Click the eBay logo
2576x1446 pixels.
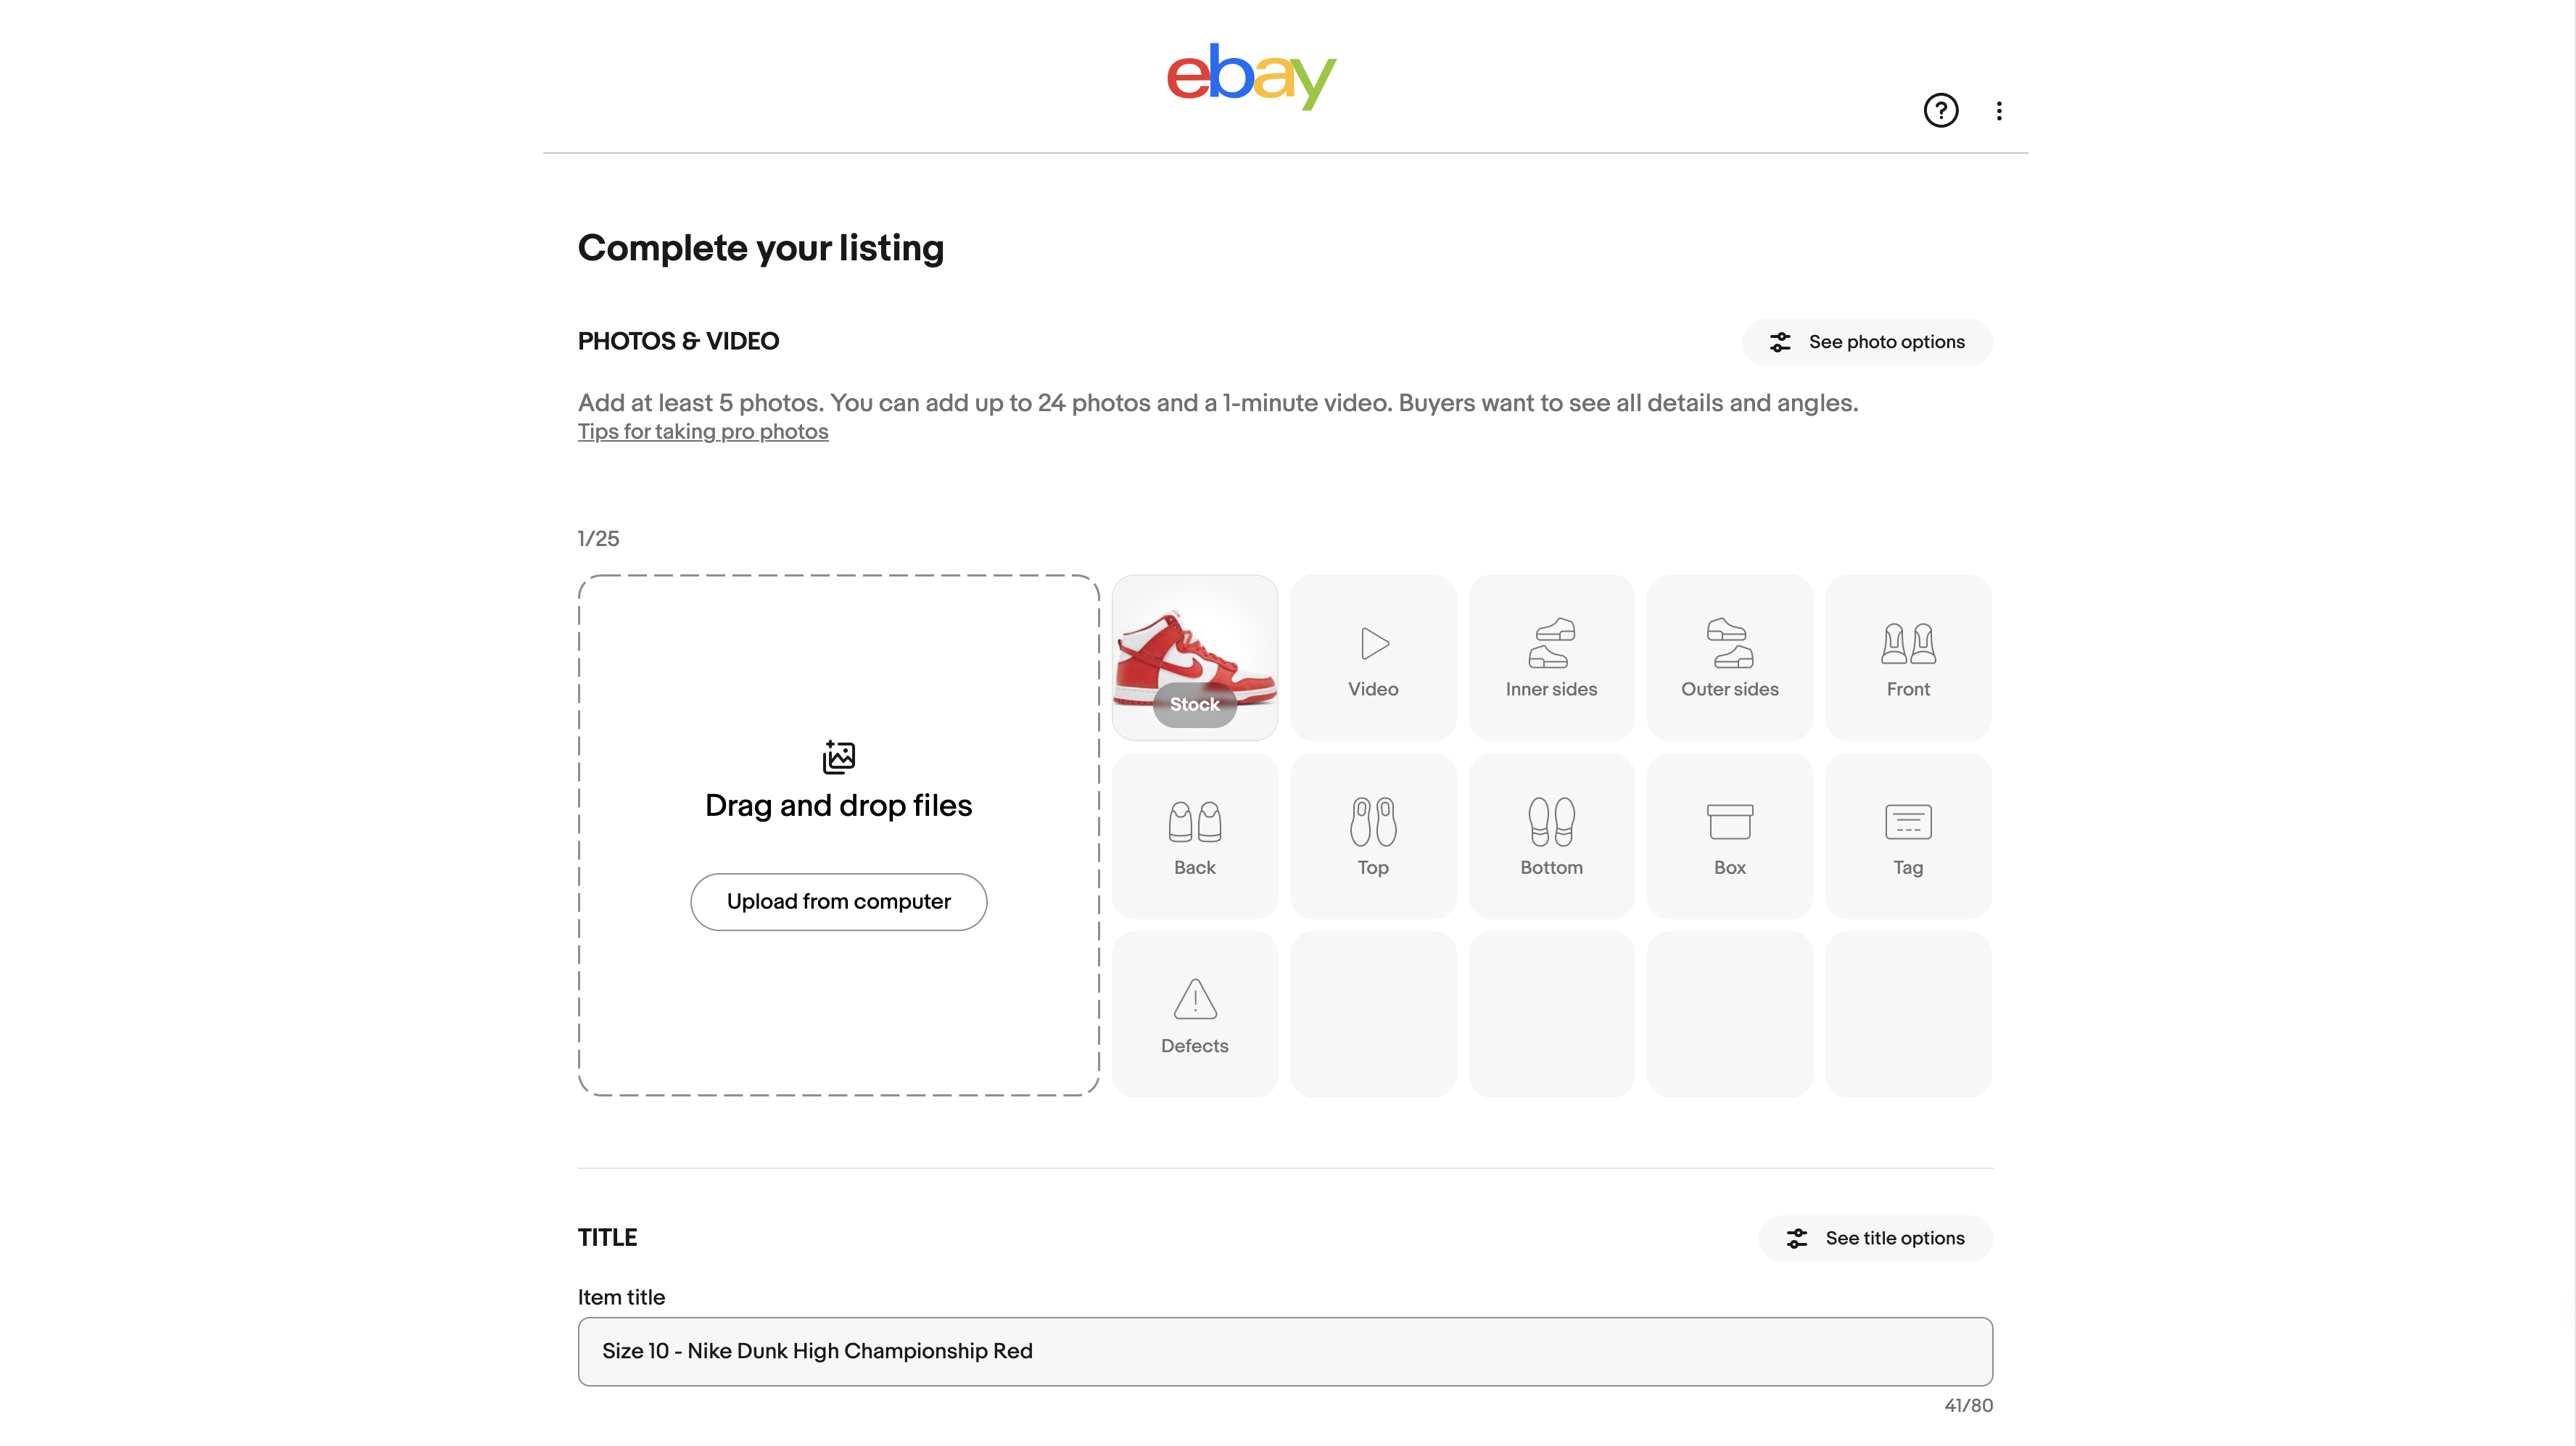point(1252,76)
